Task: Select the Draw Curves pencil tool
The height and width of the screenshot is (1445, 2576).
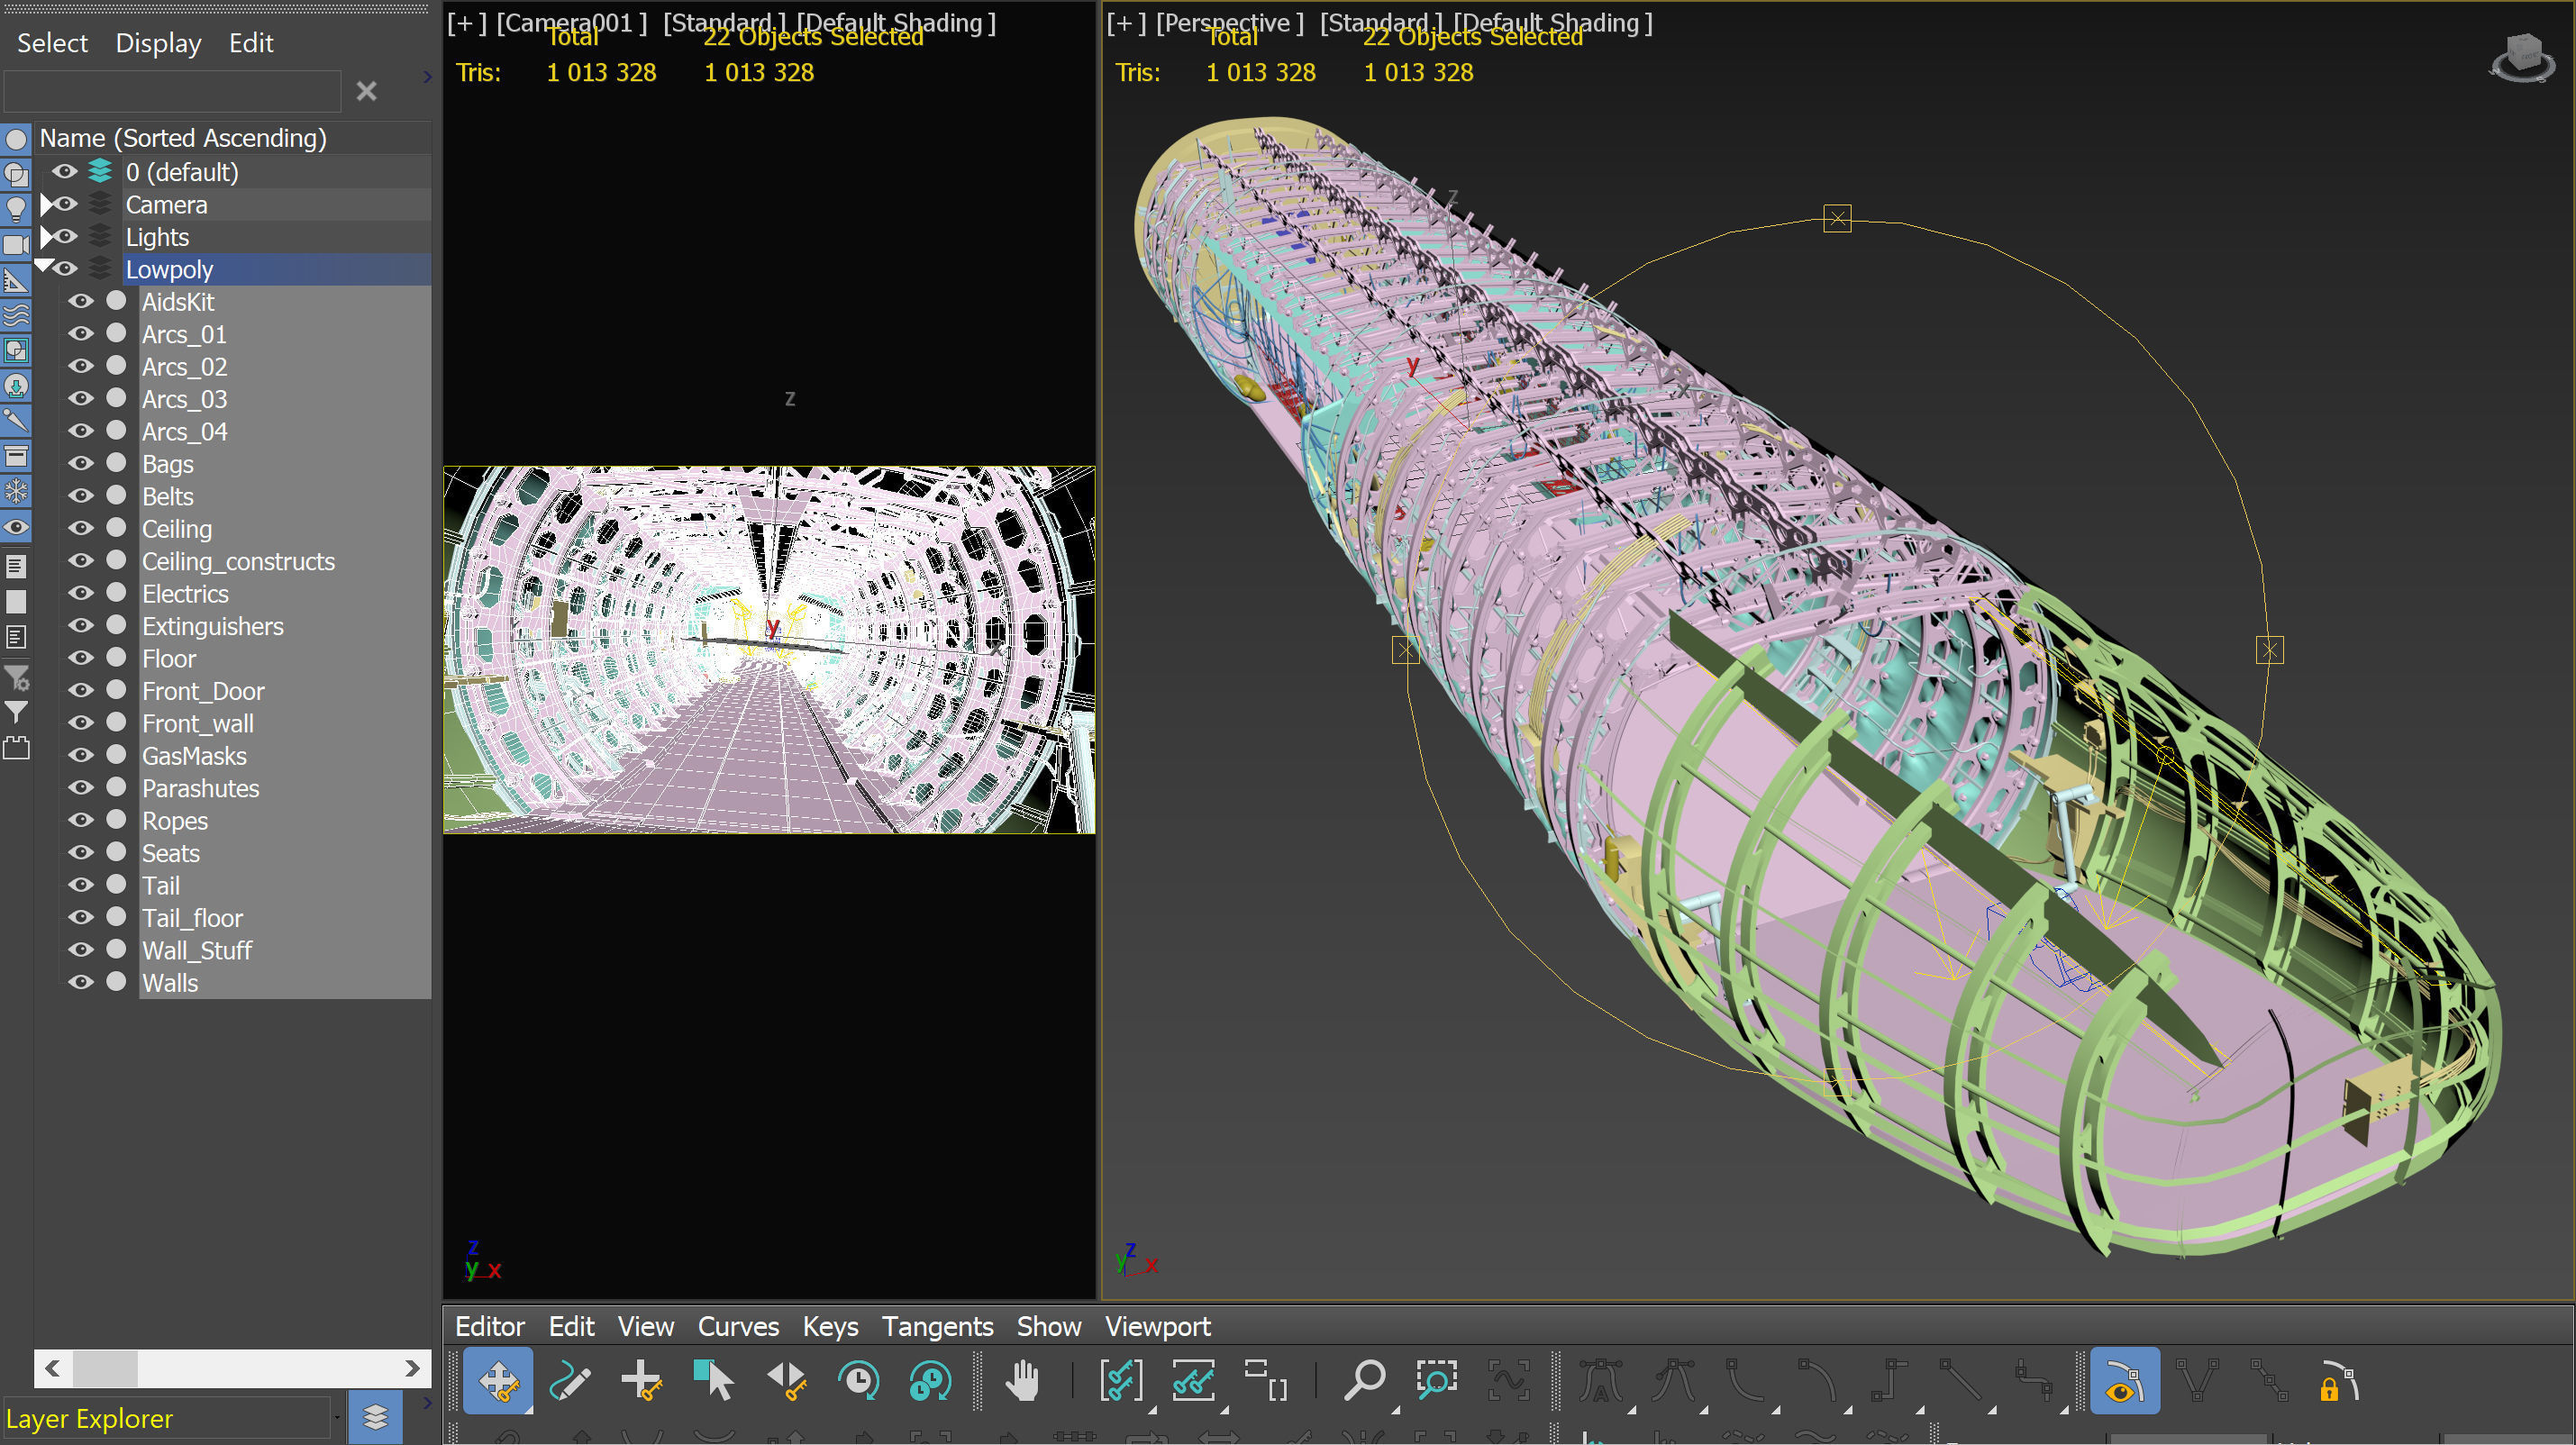Action: click(x=571, y=1382)
